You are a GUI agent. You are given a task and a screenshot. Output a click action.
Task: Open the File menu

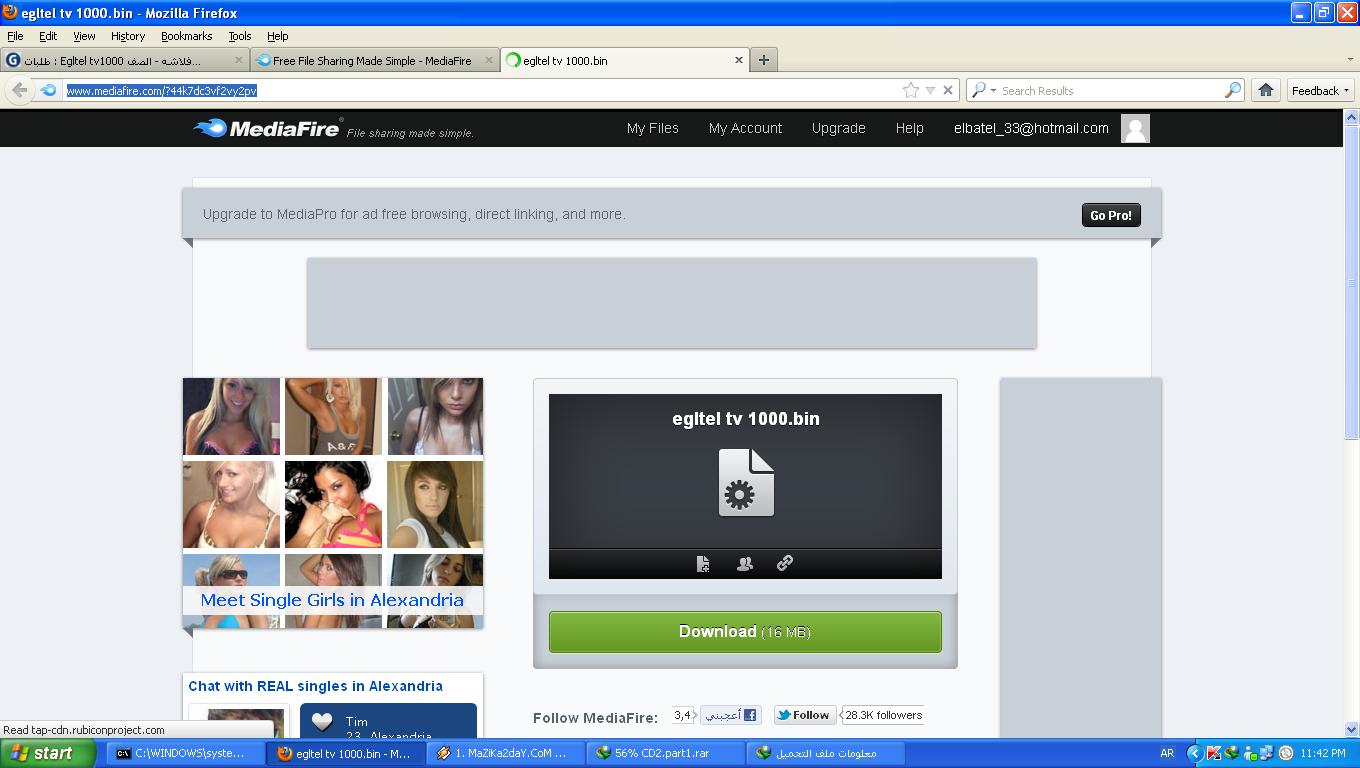click(15, 36)
